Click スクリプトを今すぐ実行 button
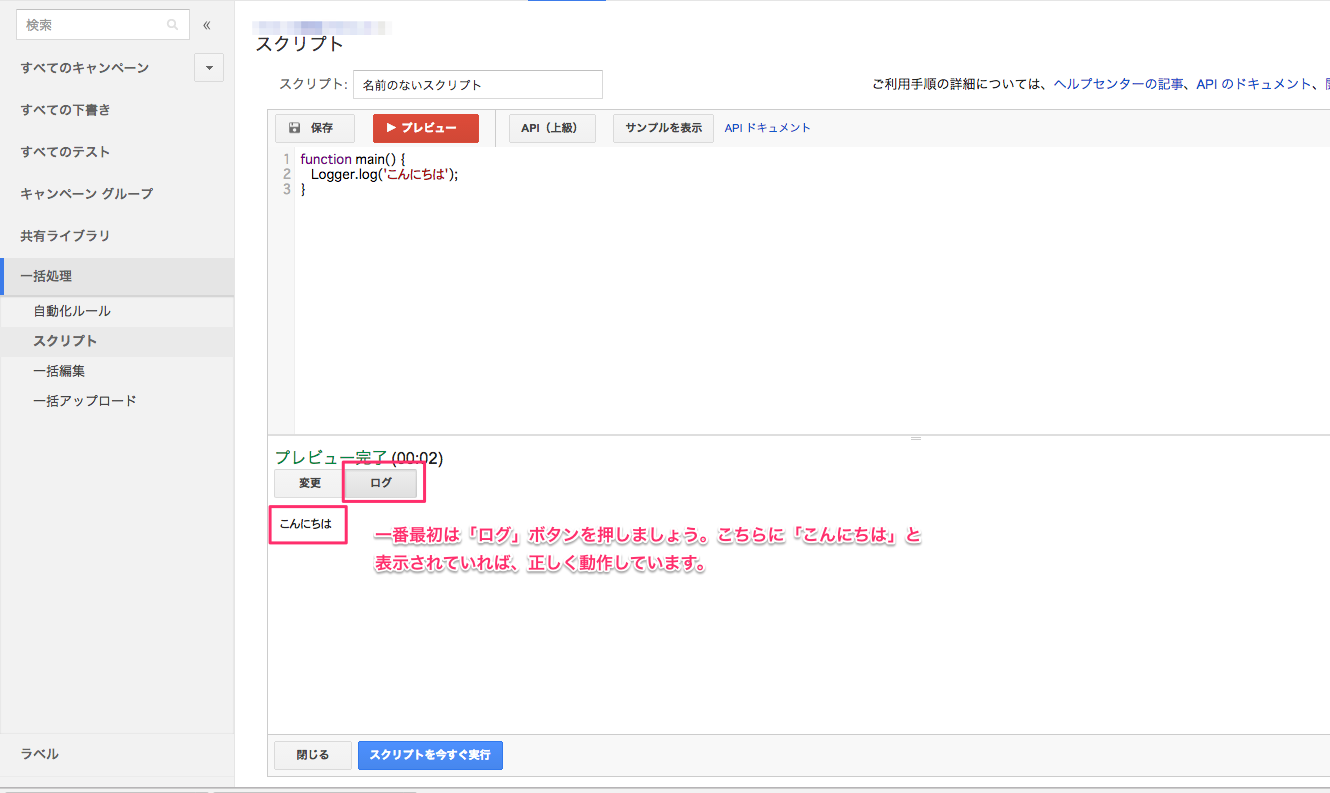The height and width of the screenshot is (793, 1330). coord(430,755)
